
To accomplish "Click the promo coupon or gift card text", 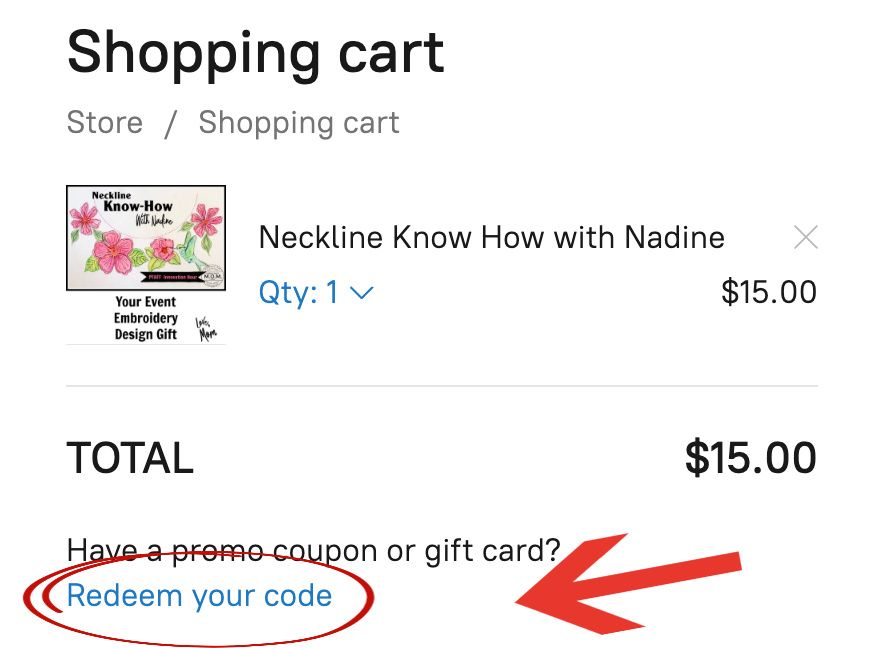I will coord(313,550).
